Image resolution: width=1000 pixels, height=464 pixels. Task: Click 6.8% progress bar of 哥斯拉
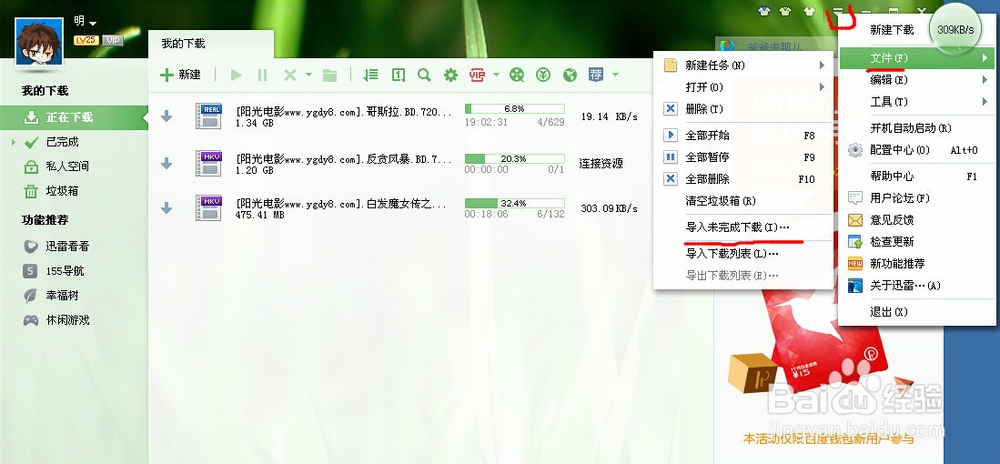515,108
